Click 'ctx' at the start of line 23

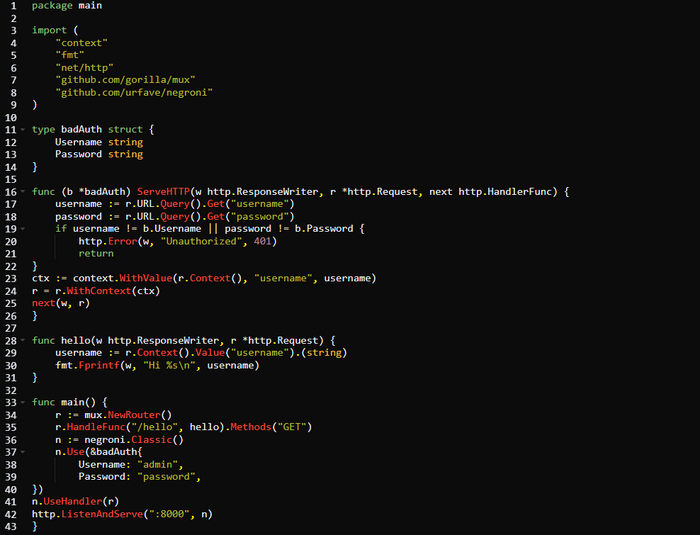pyautogui.click(x=41, y=279)
